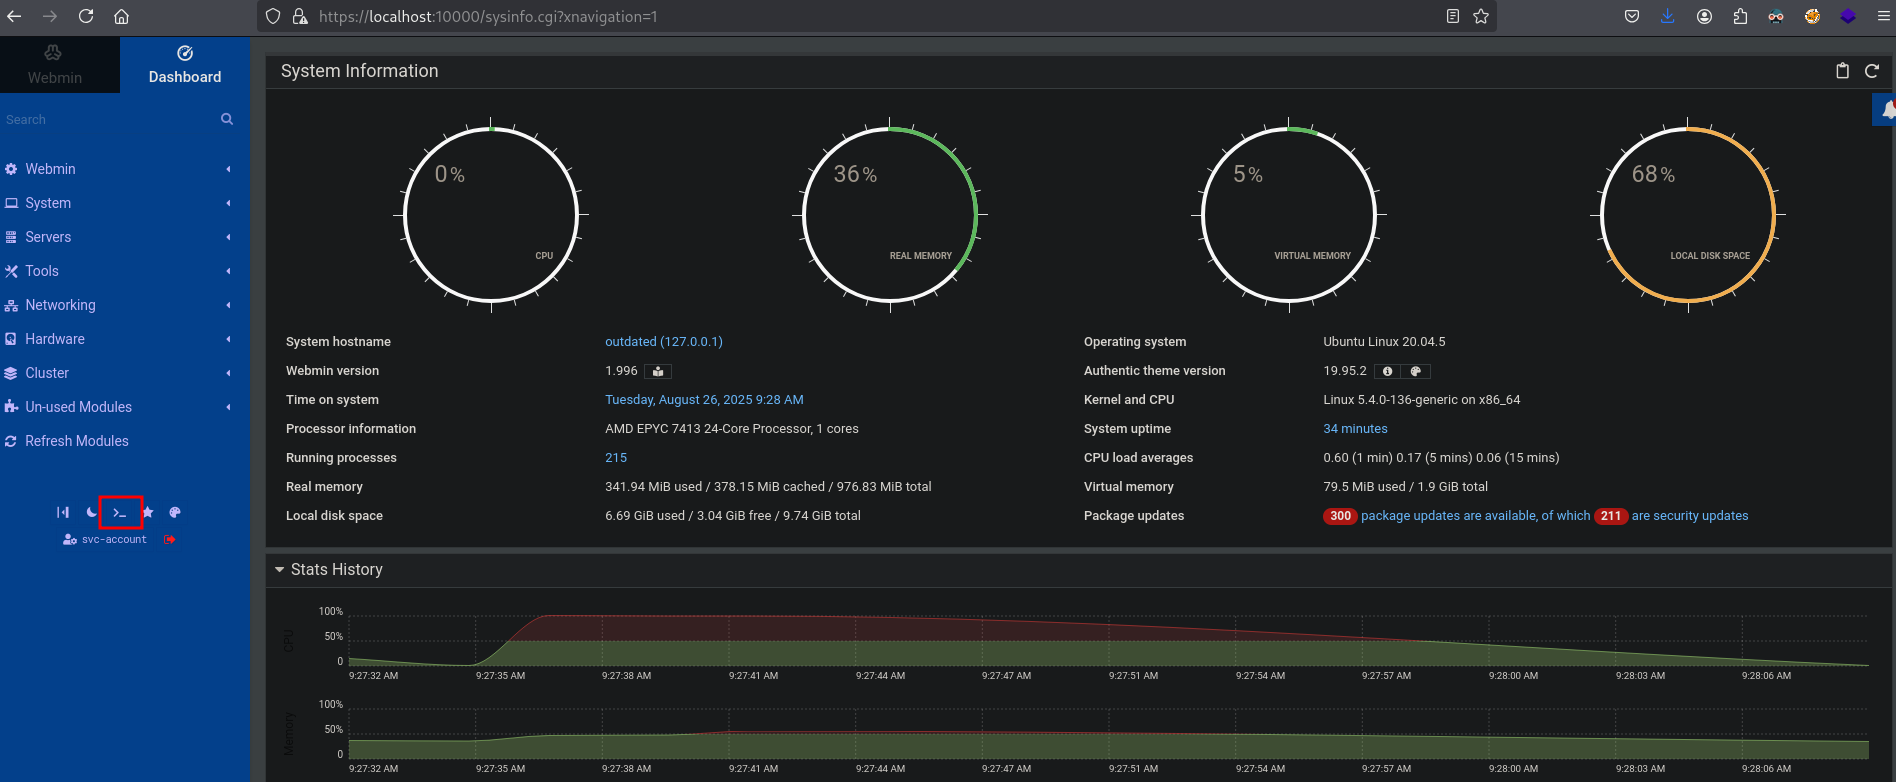This screenshot has width=1896, height=782.
Task: Toggle night mode with the moon icon
Action: [x=91, y=513]
